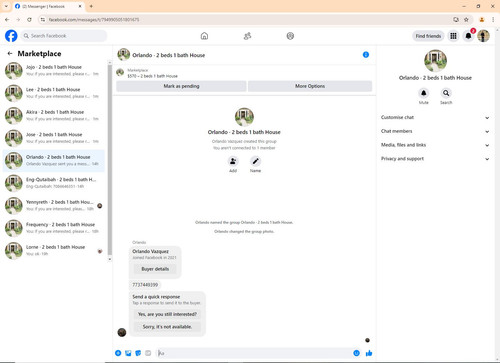This screenshot has height=363, width=500.
Task: Click Marketplace $570 listing link
Action: tap(152, 76)
